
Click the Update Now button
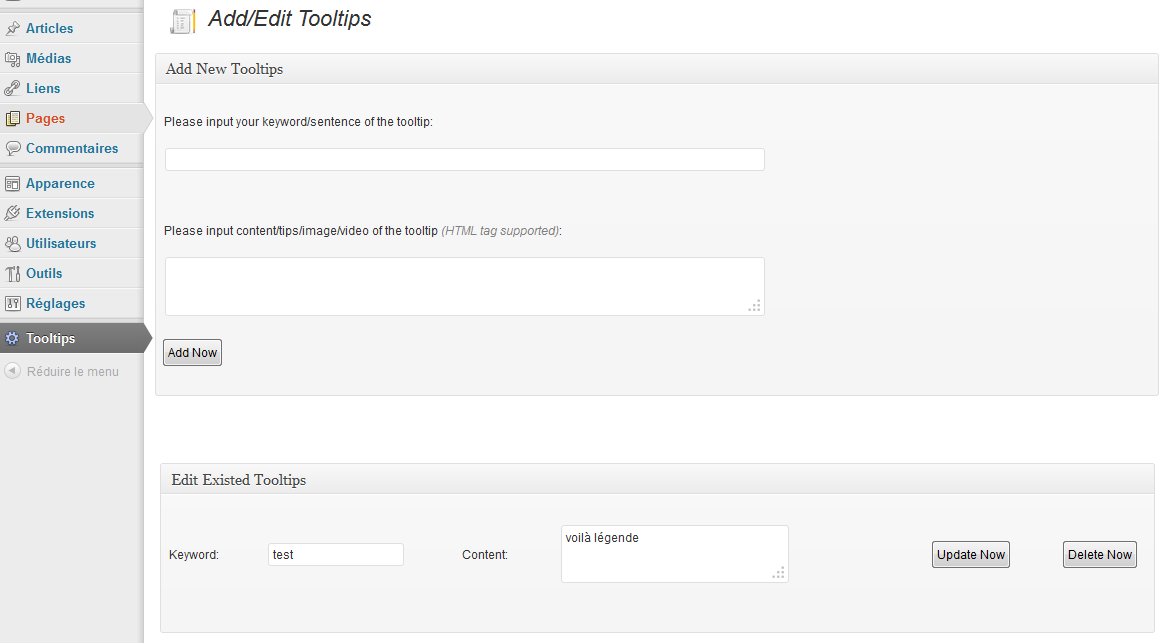[971, 555]
